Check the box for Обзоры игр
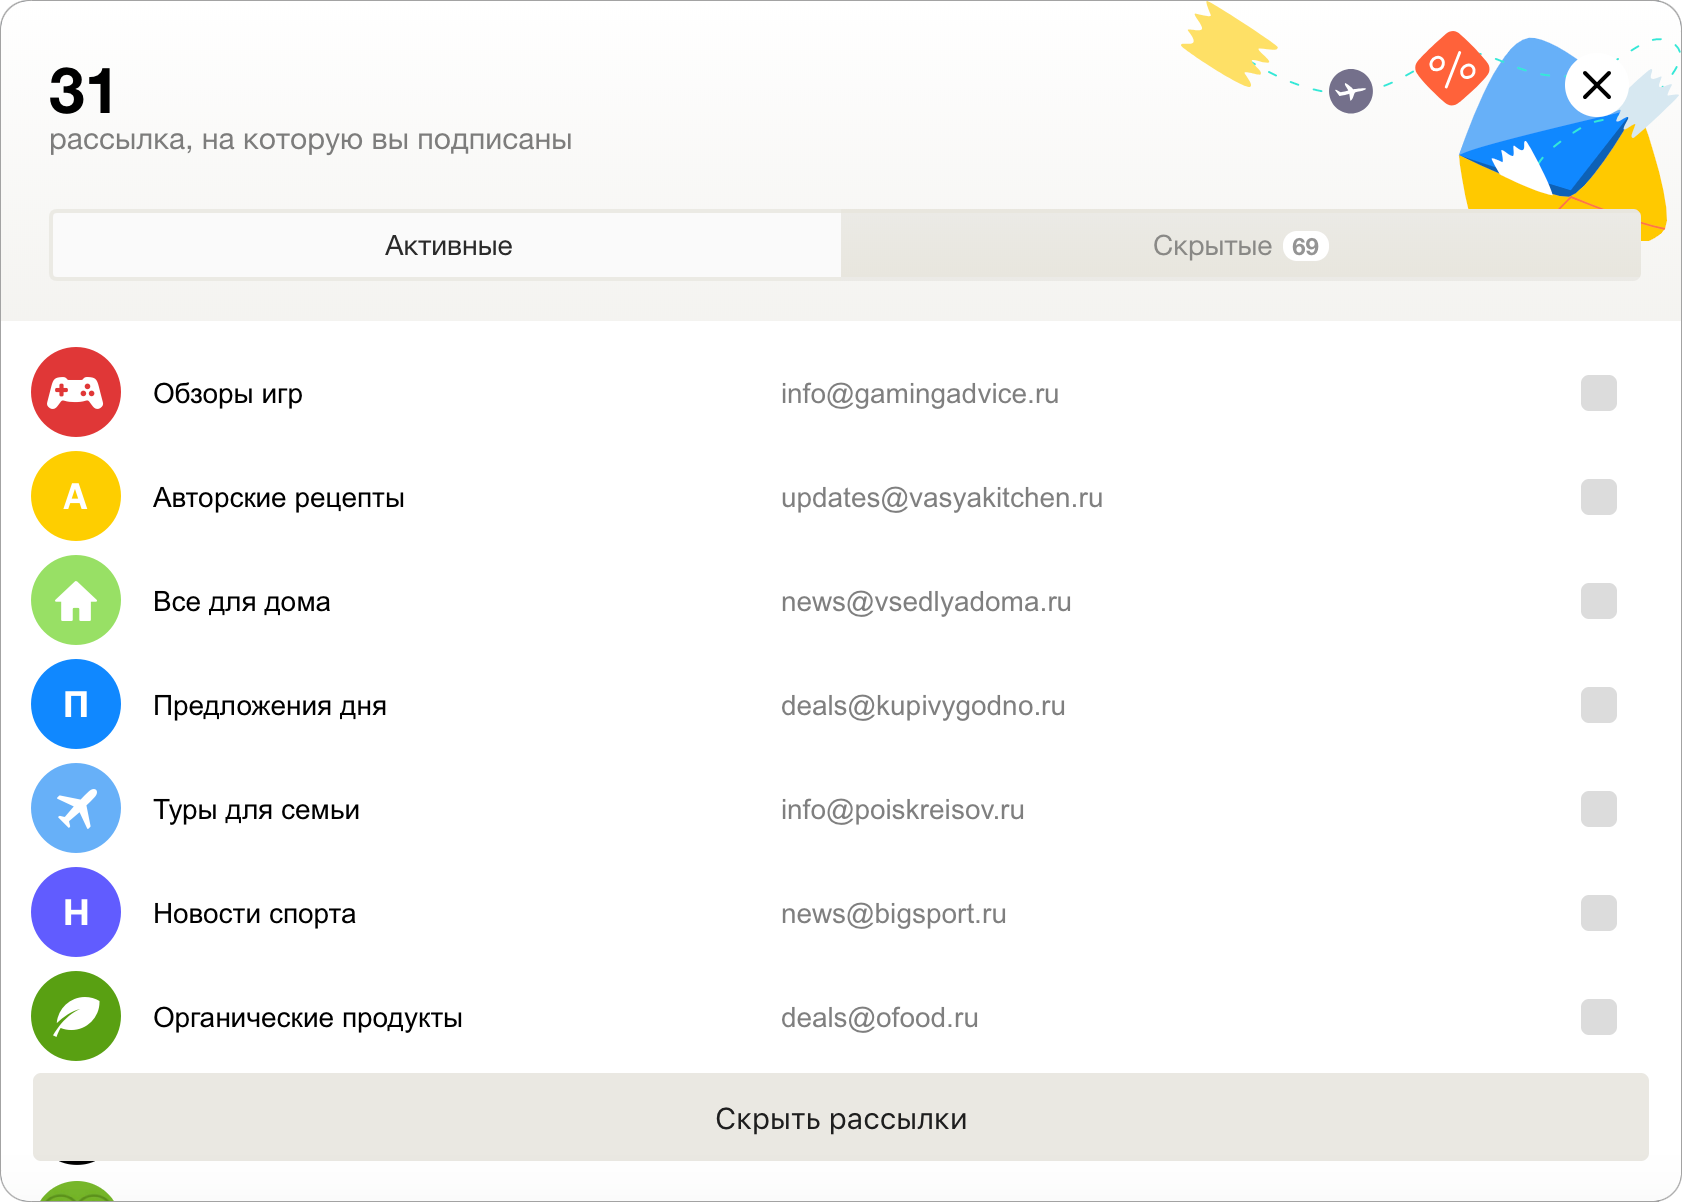 click(1598, 393)
